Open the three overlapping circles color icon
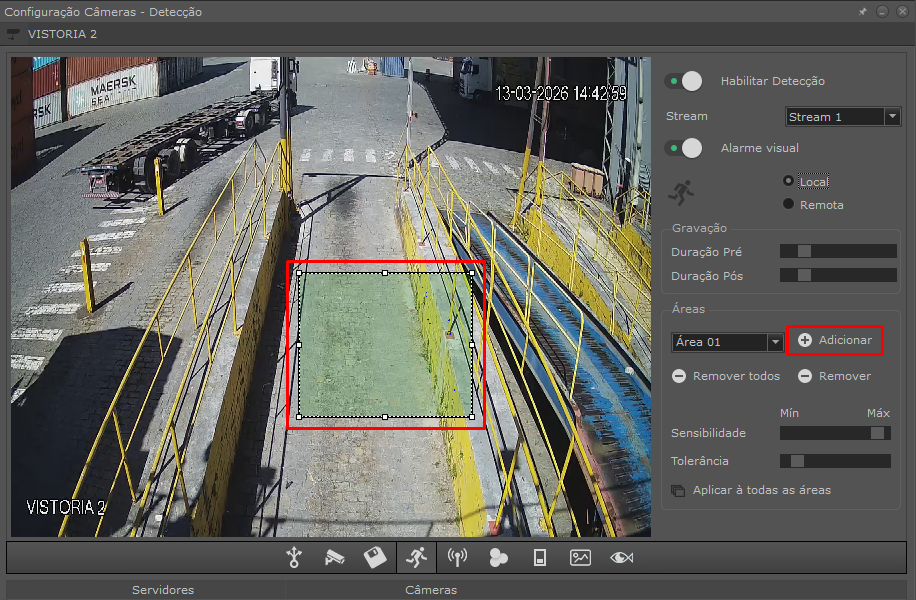 [499, 558]
